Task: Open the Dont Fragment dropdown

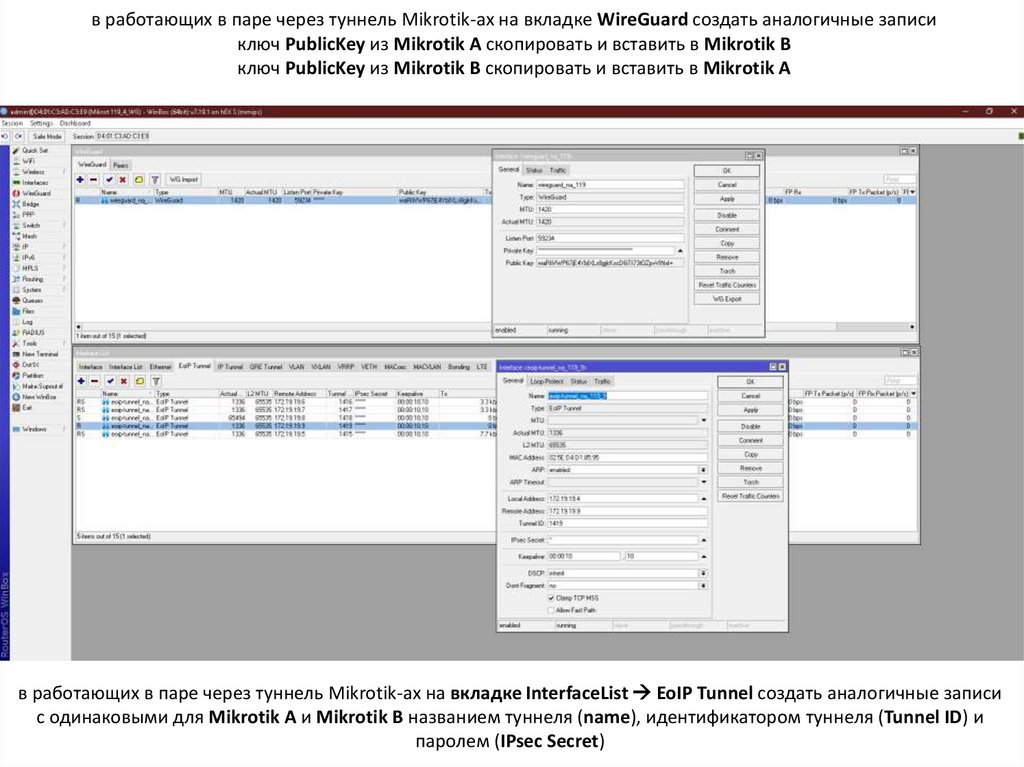Action: click(x=703, y=585)
